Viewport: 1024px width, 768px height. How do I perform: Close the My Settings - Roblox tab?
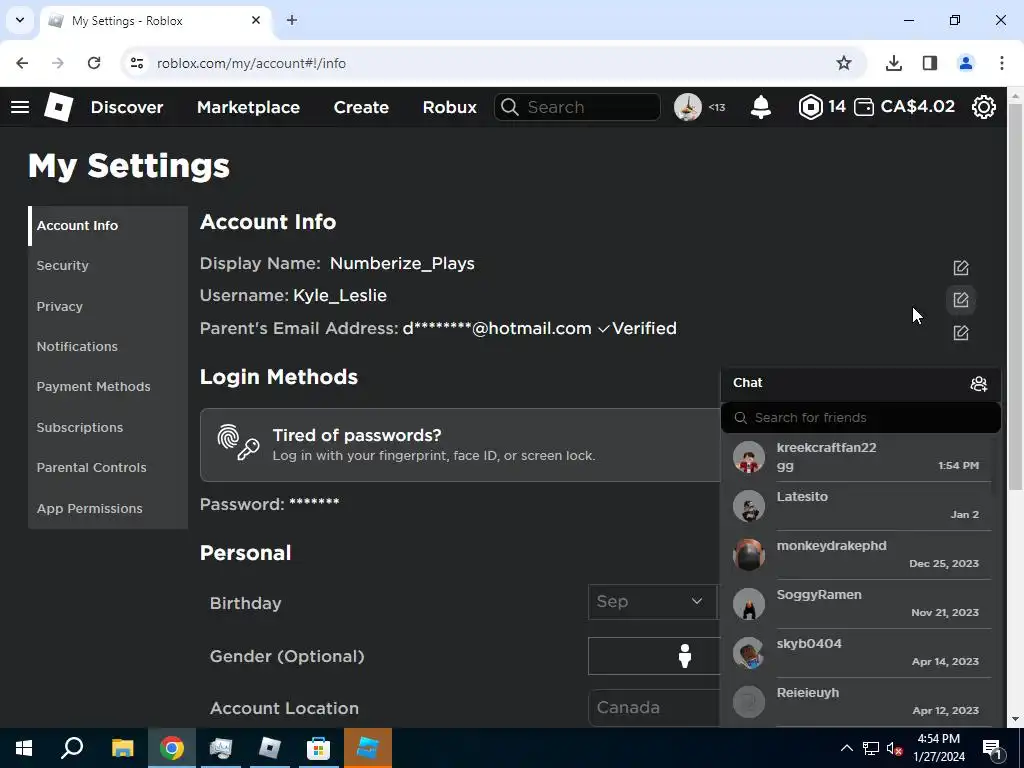click(256, 20)
